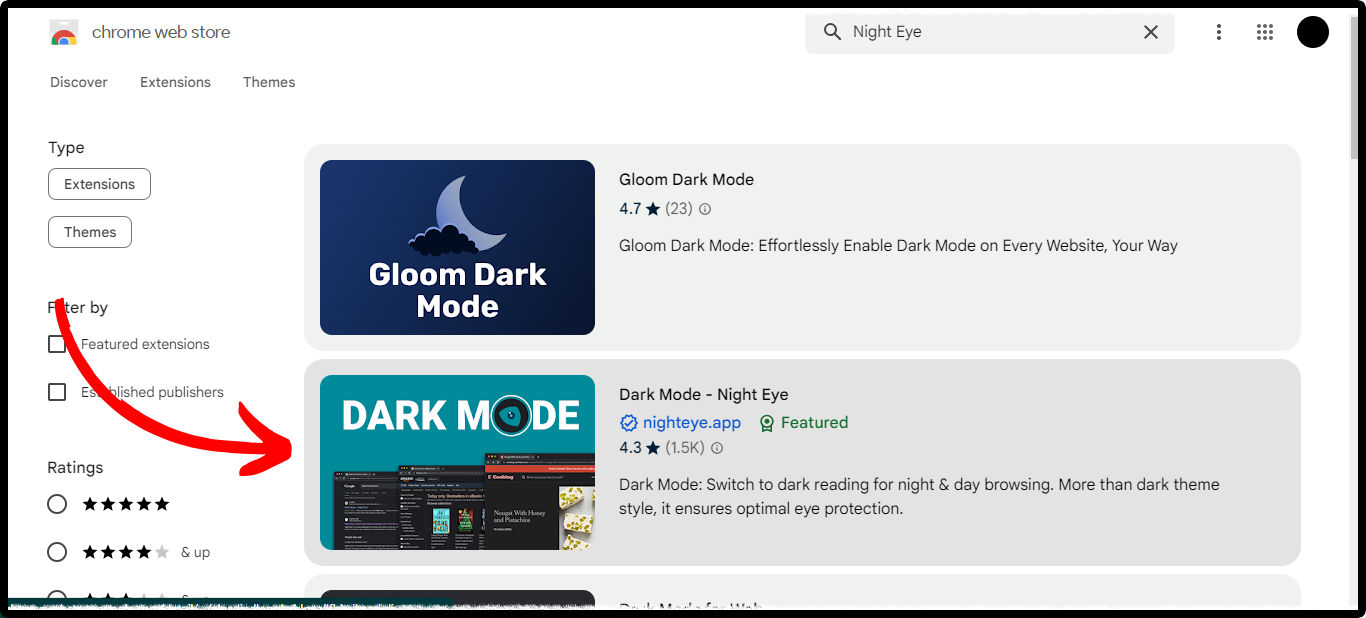Click the Gloom Dark Mode description text
This screenshot has height=618, width=1366.
pyautogui.click(x=898, y=246)
